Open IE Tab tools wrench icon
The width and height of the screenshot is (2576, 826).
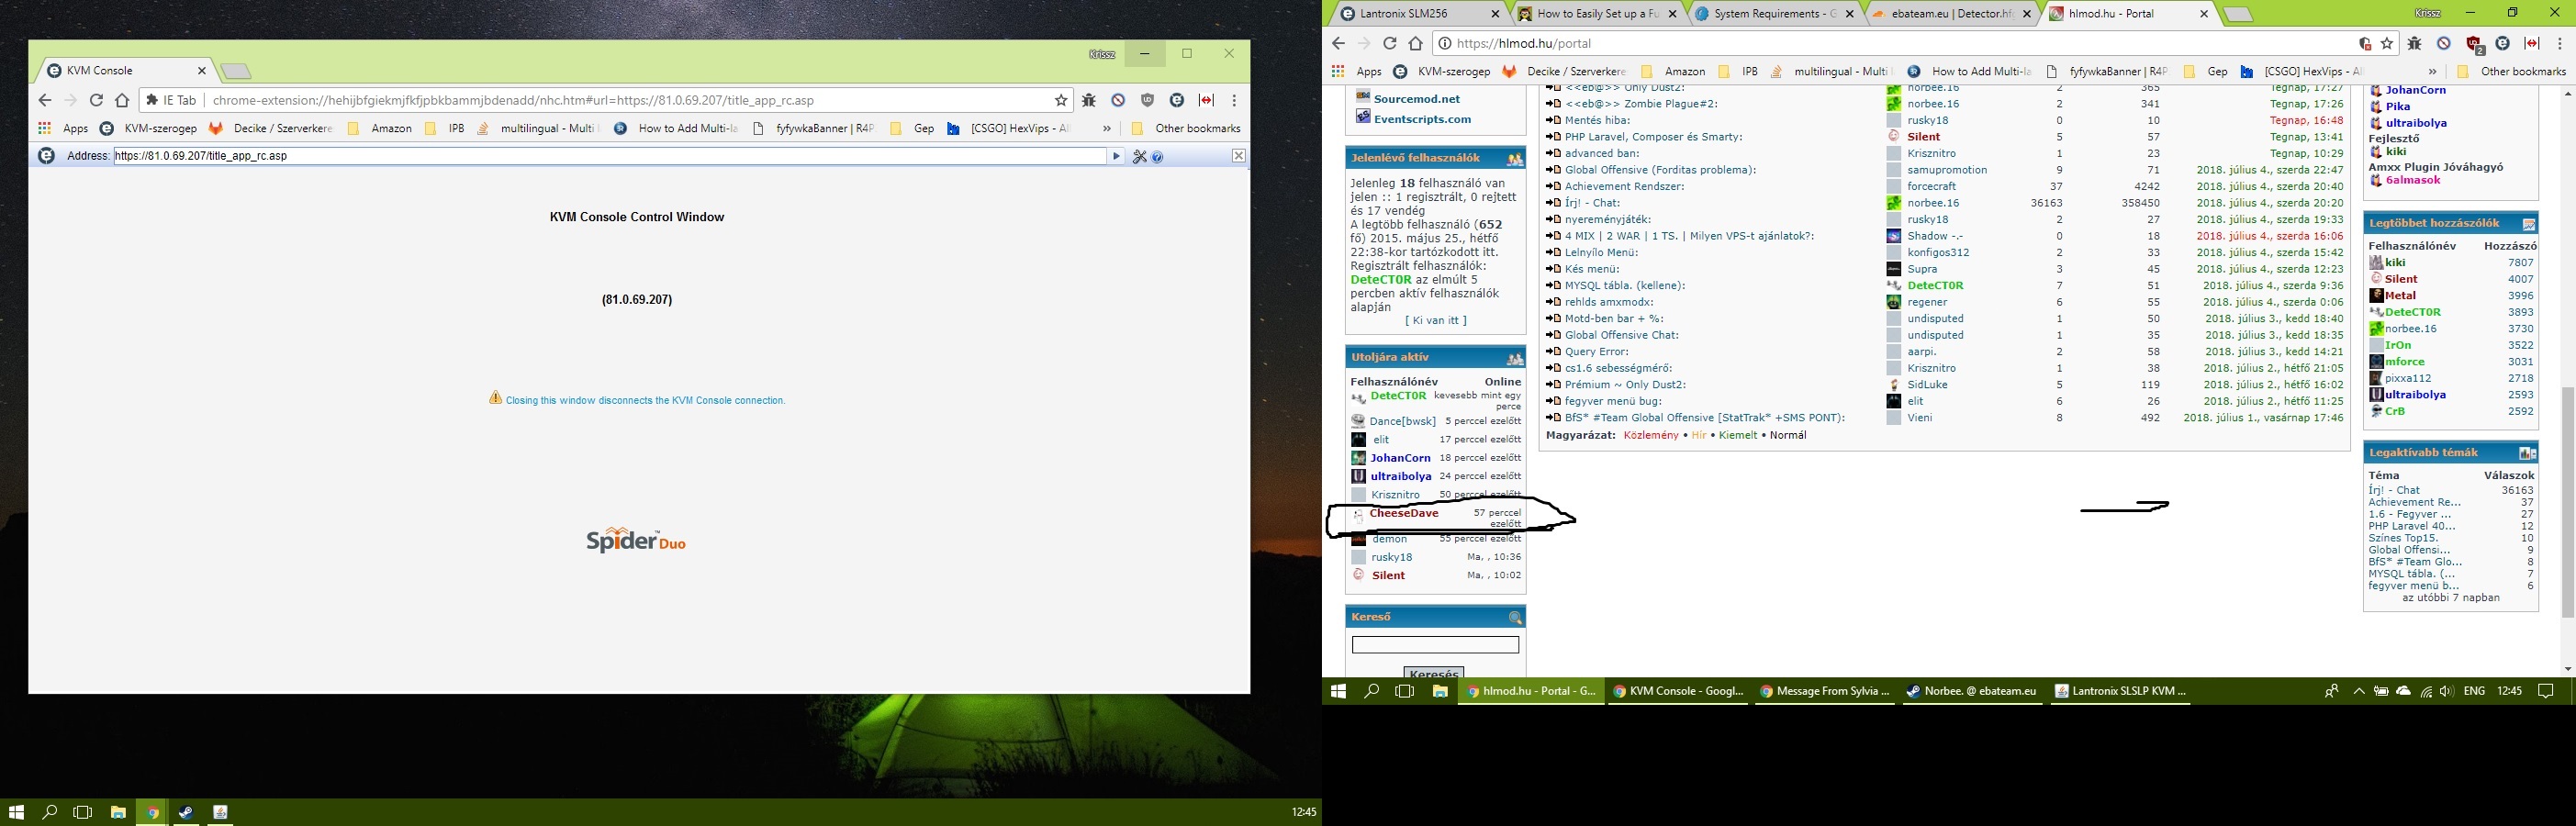tap(1139, 156)
